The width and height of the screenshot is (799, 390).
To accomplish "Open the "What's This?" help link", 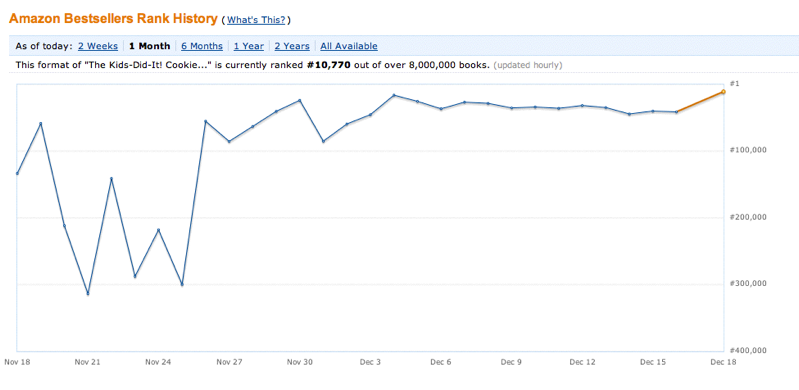I will point(256,20).
